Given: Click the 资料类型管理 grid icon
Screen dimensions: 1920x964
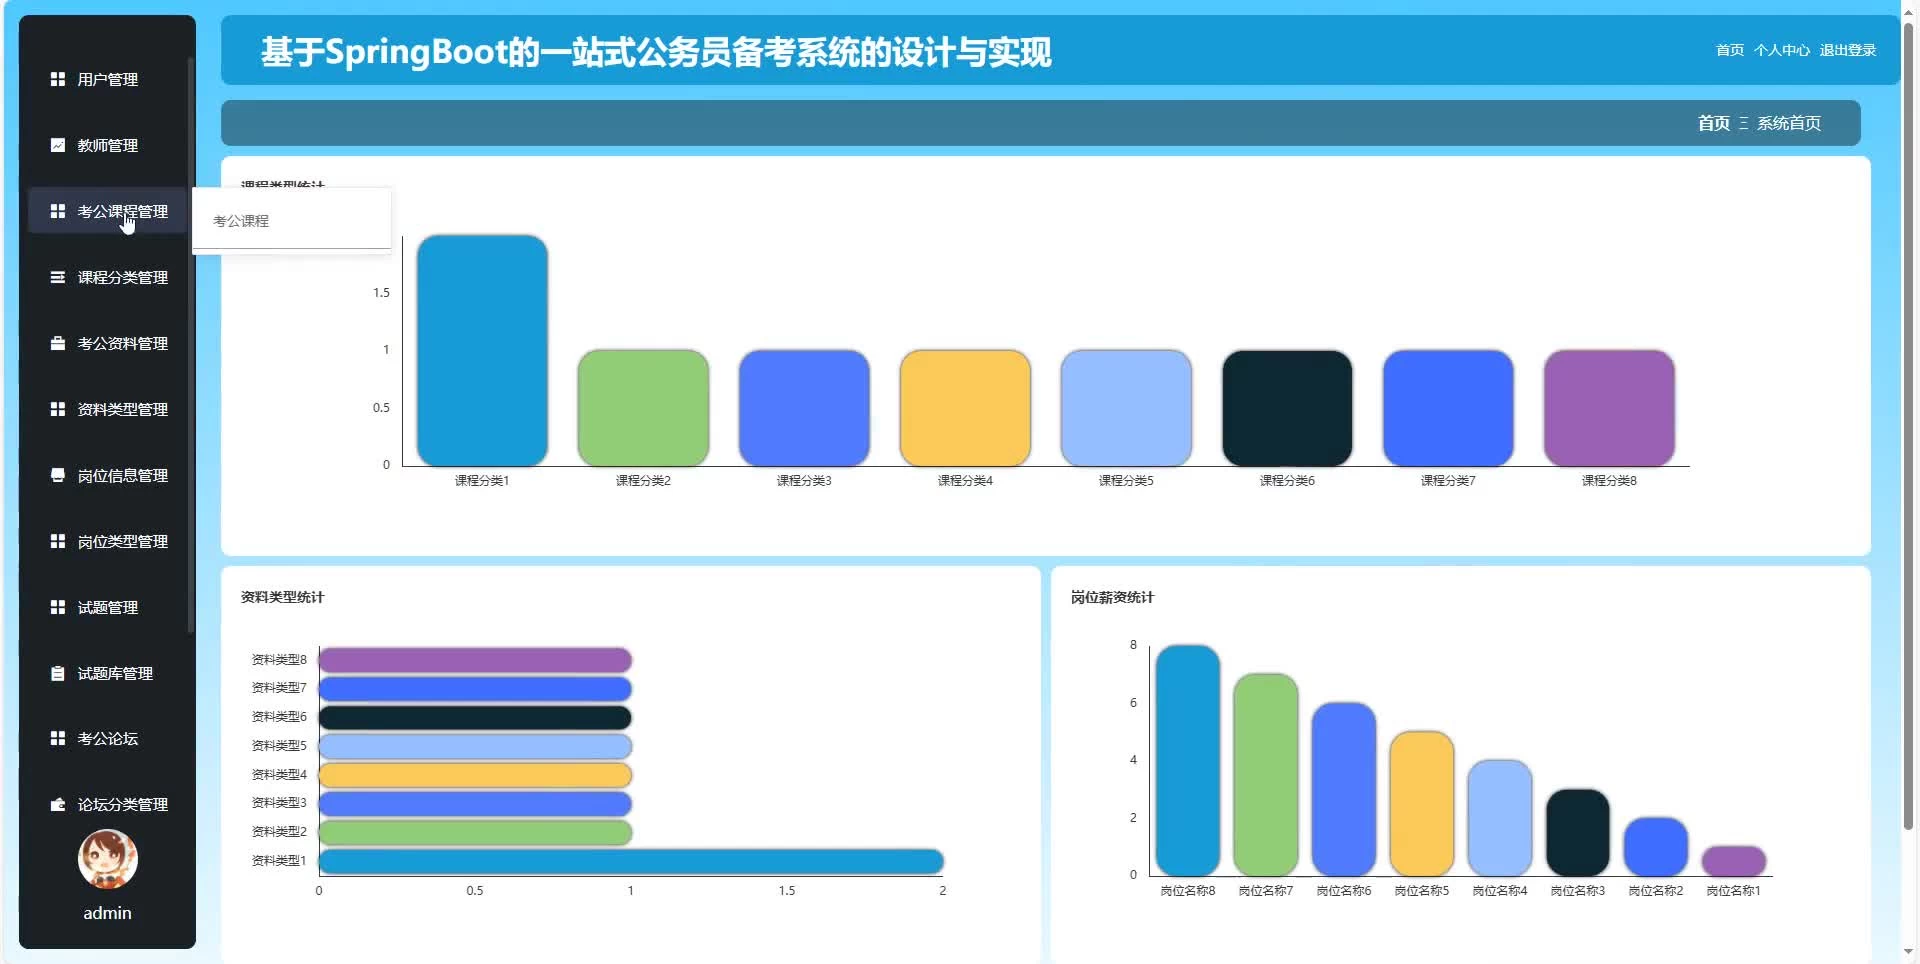Looking at the screenshot, I should (58, 409).
